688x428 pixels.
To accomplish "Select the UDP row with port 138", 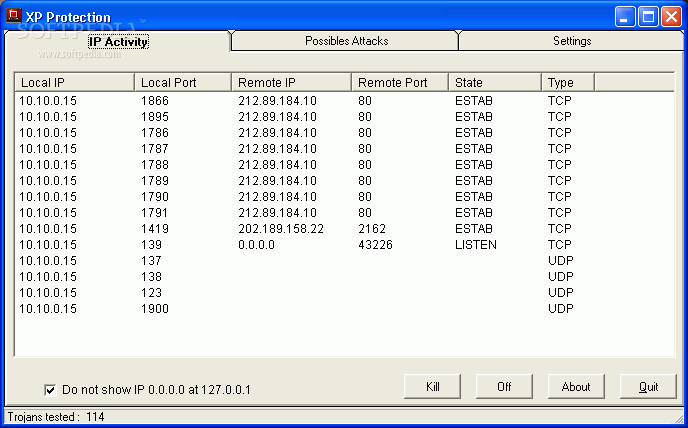I will (344, 277).
